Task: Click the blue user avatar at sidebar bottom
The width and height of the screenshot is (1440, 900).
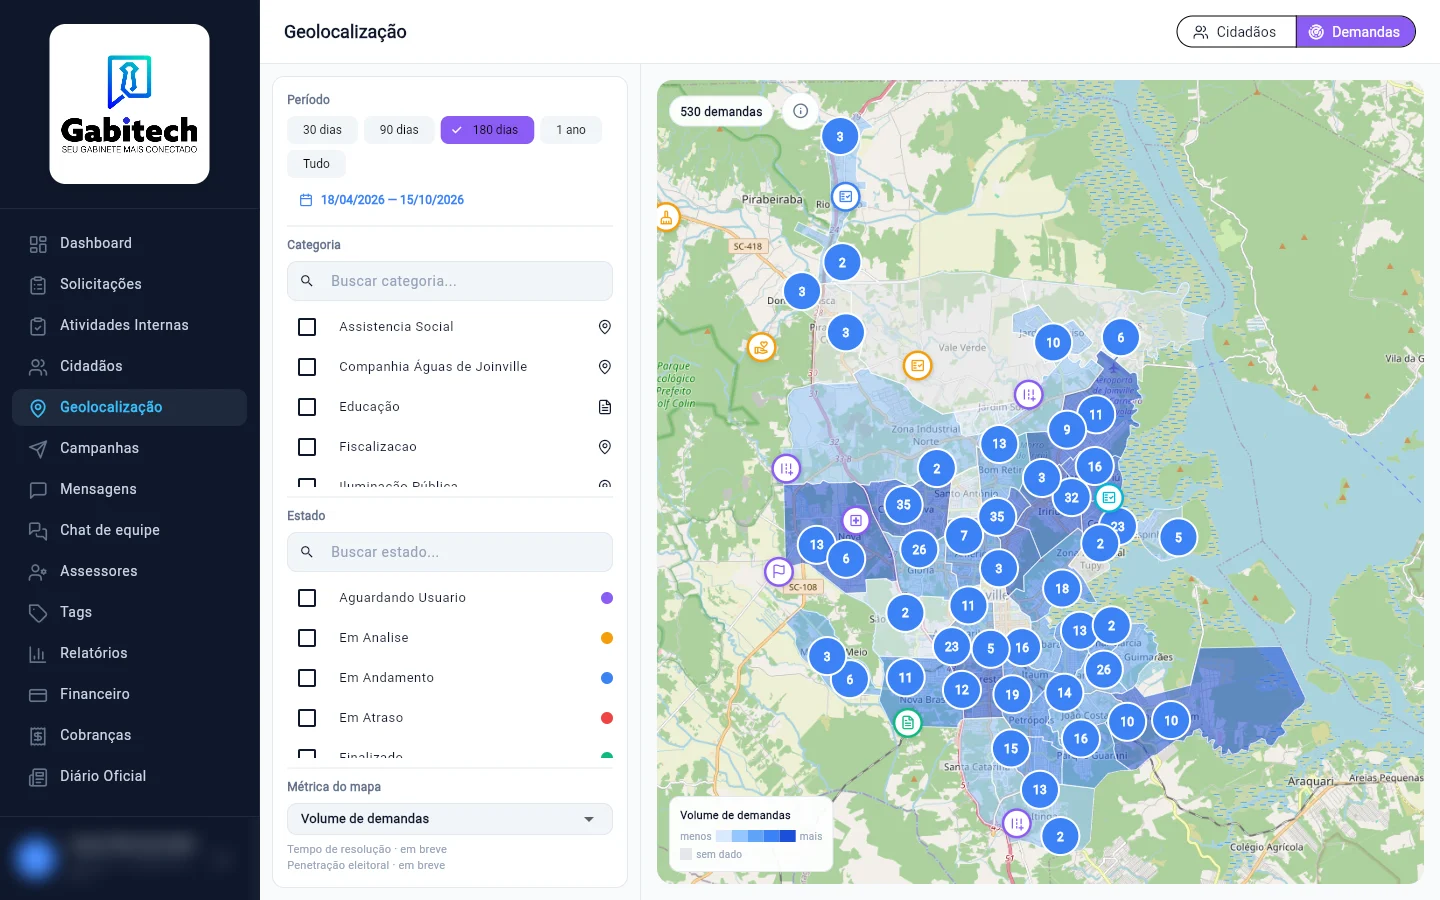Action: [35, 858]
